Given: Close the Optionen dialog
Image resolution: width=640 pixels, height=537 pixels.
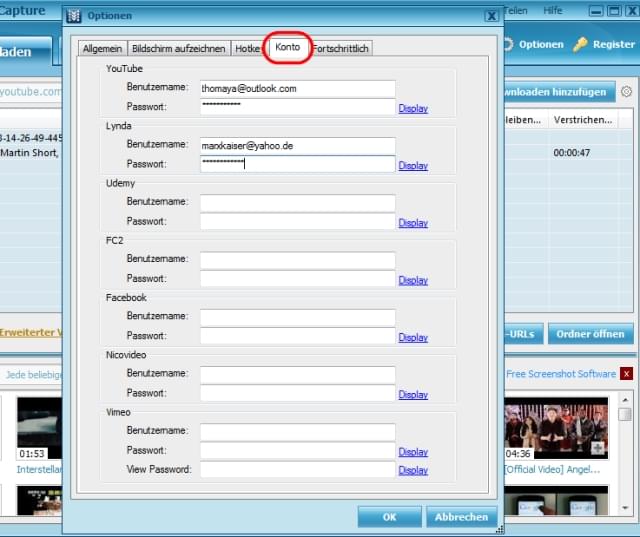Looking at the screenshot, I should [x=492, y=16].
